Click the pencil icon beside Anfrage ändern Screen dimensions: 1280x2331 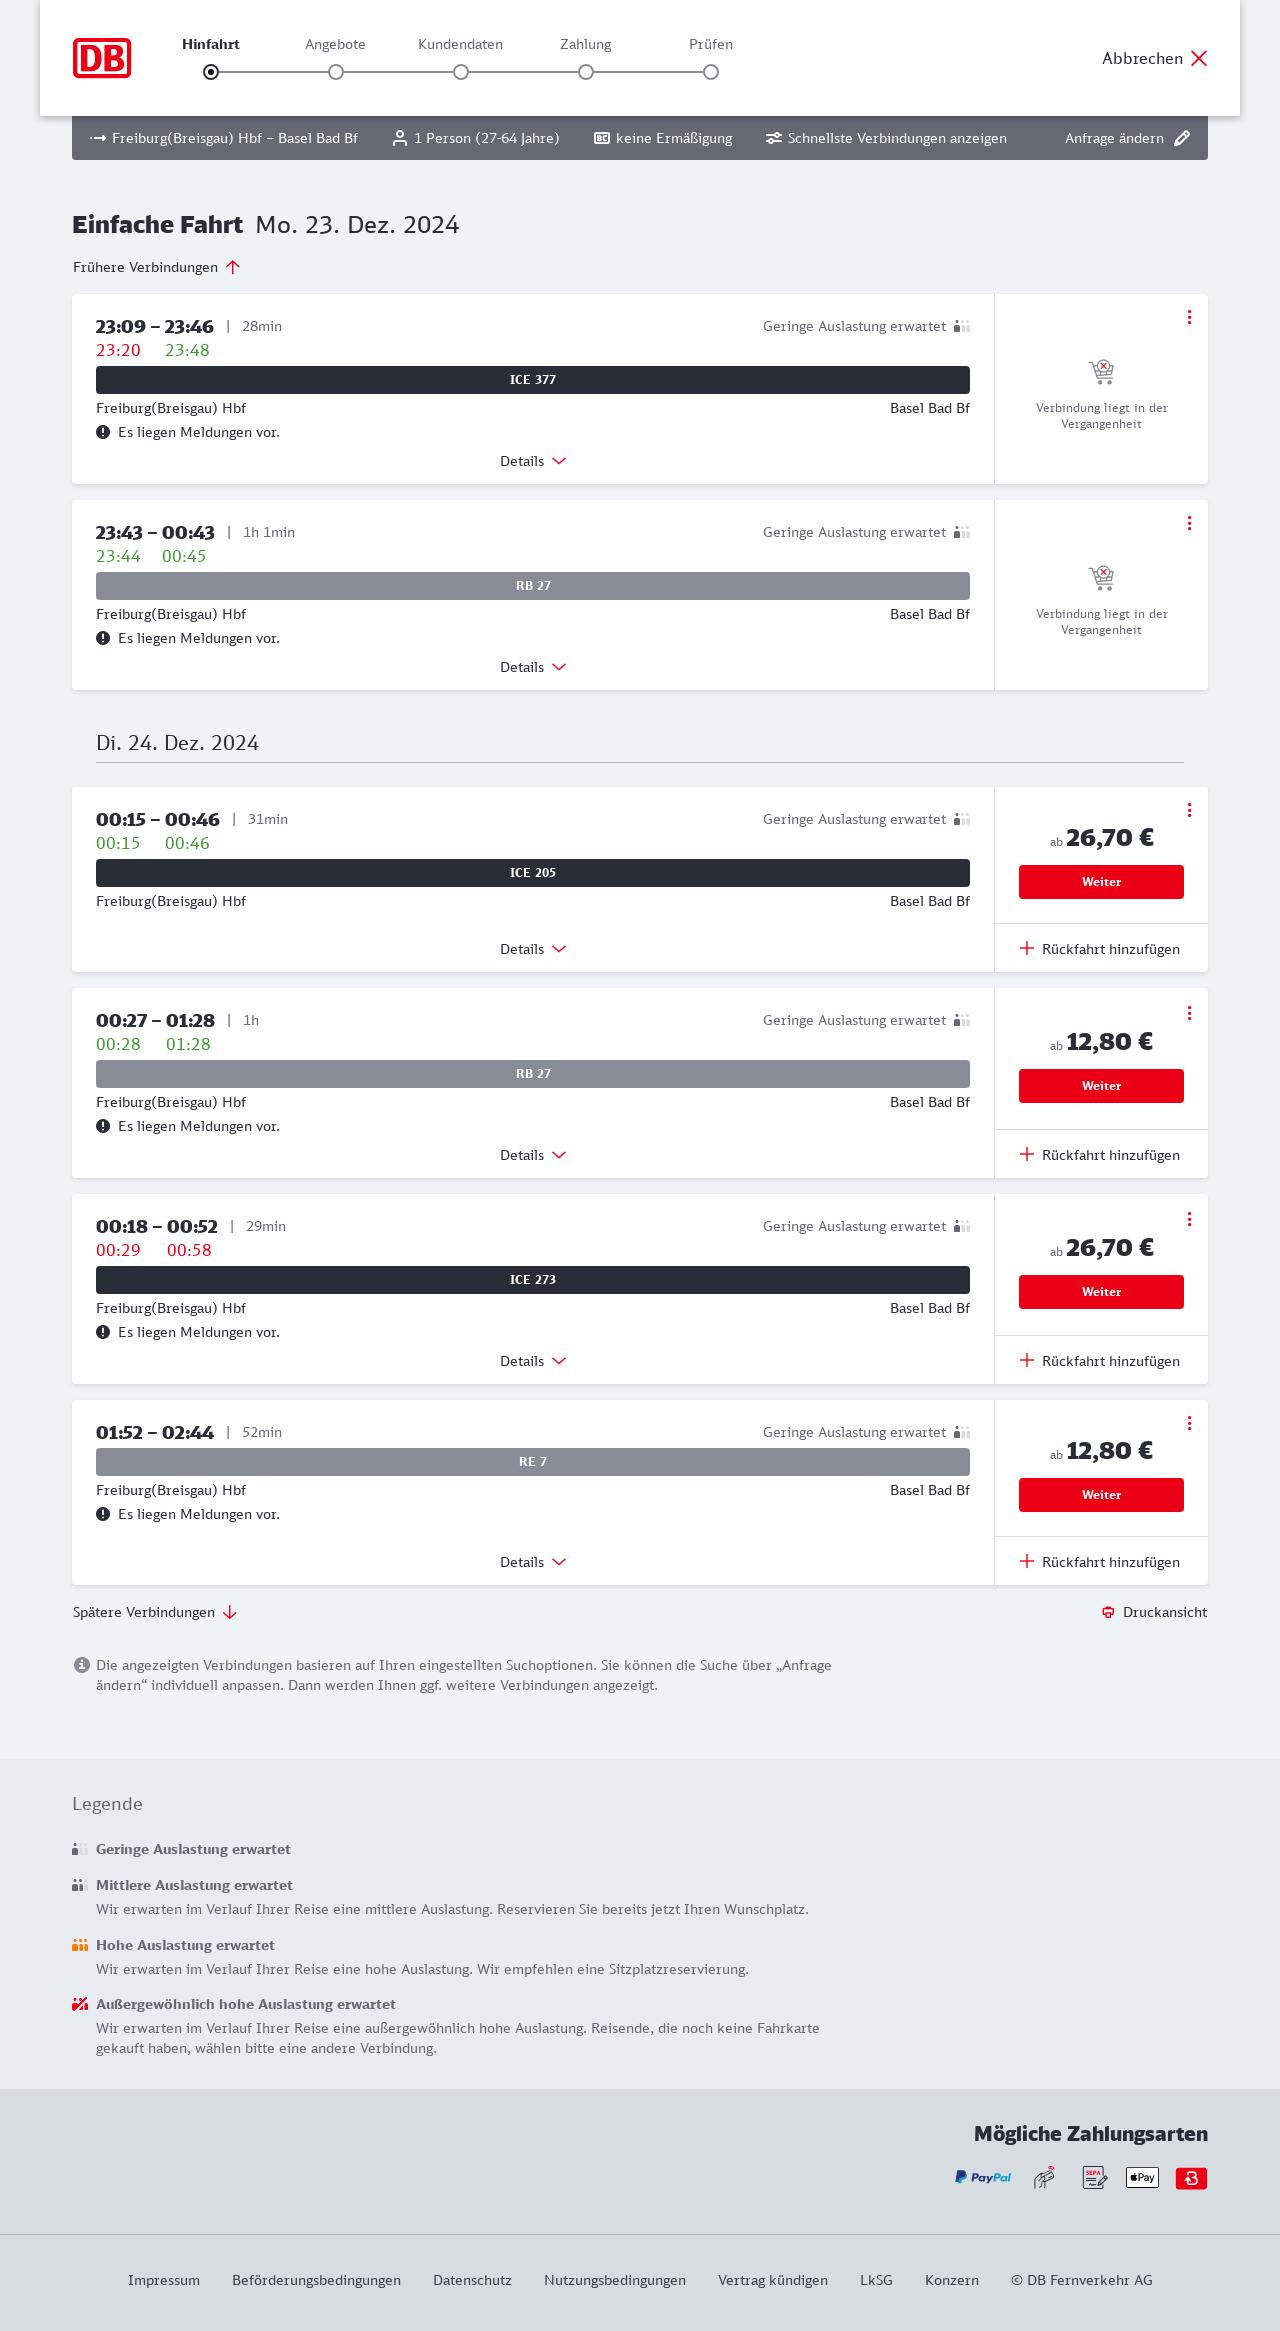[1182, 138]
